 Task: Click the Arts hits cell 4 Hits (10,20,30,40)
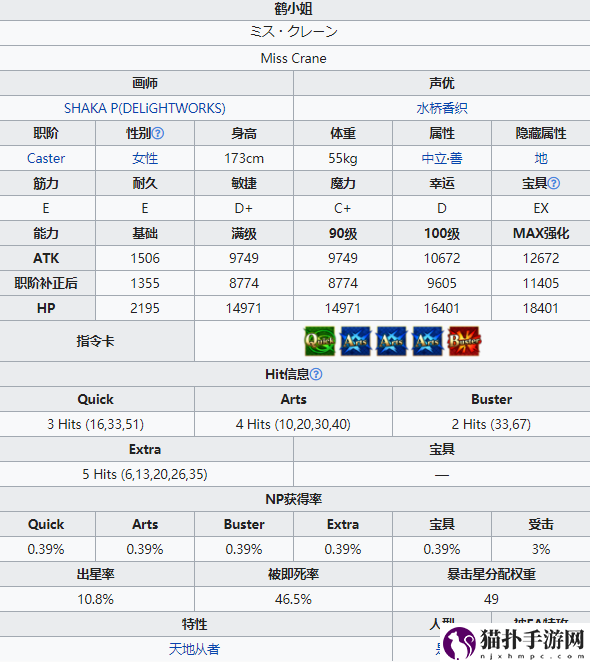(294, 424)
